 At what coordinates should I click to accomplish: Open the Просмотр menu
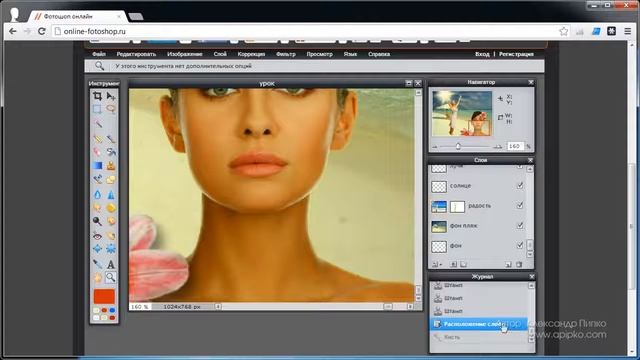(319, 54)
